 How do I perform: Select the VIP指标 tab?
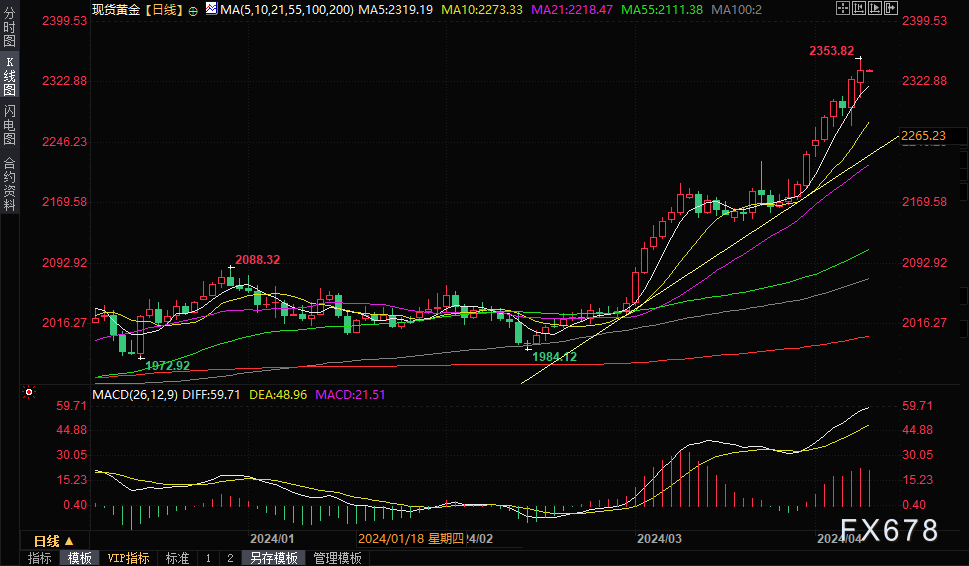pyautogui.click(x=128, y=558)
